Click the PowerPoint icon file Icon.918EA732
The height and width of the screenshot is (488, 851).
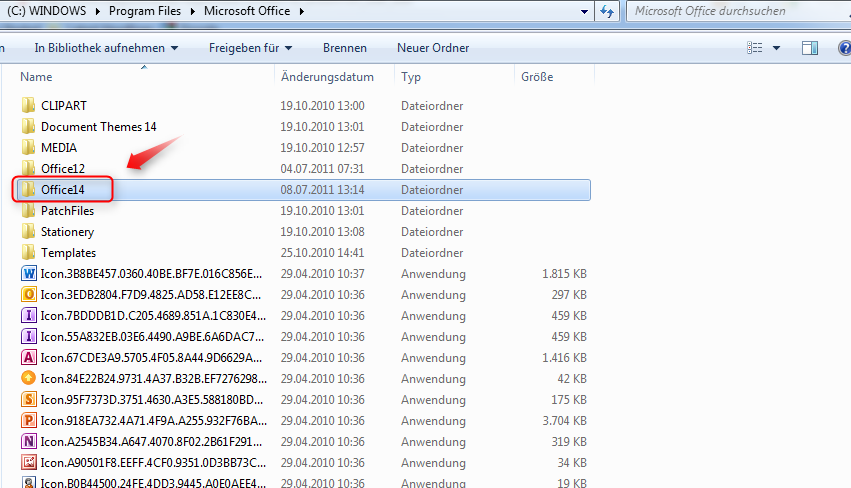click(x=150, y=420)
